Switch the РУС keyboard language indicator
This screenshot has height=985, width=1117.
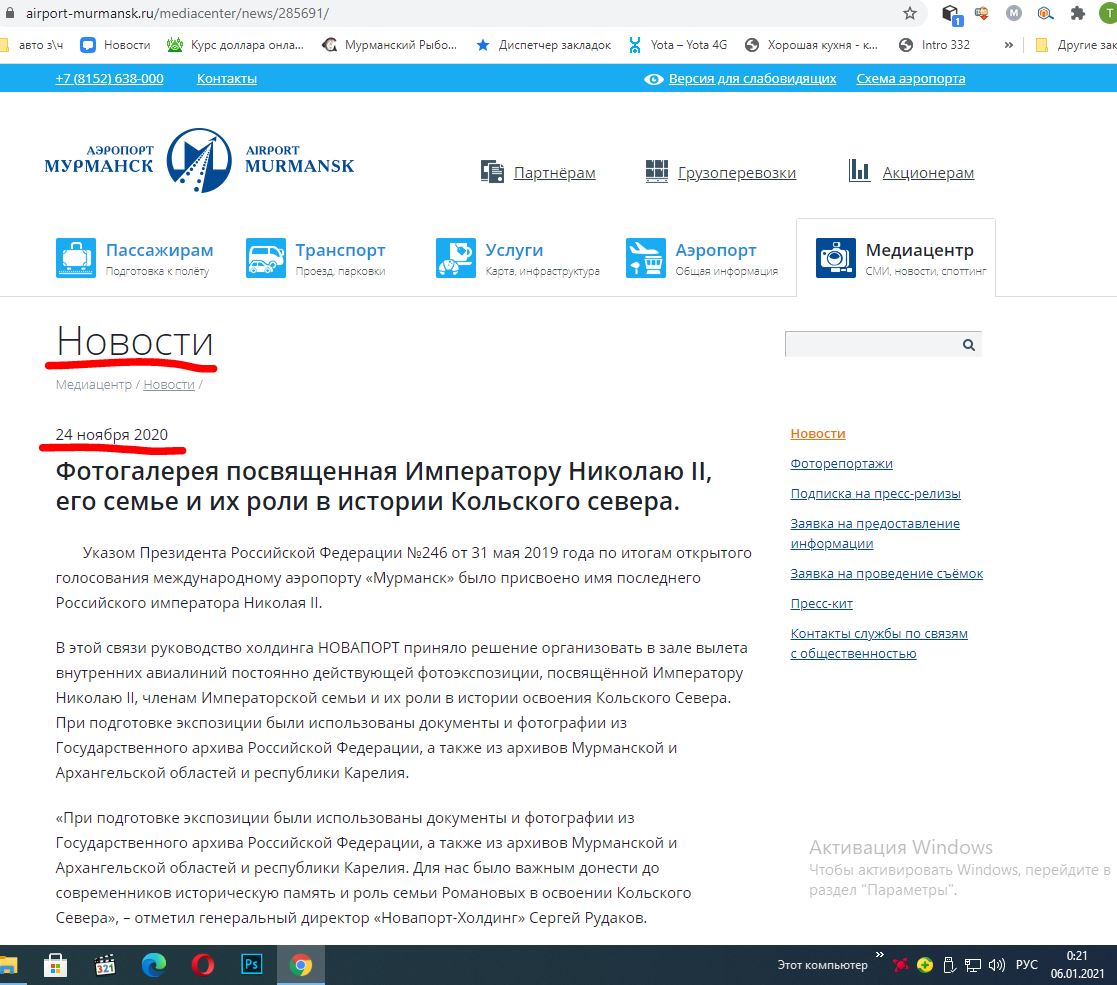coord(1026,965)
